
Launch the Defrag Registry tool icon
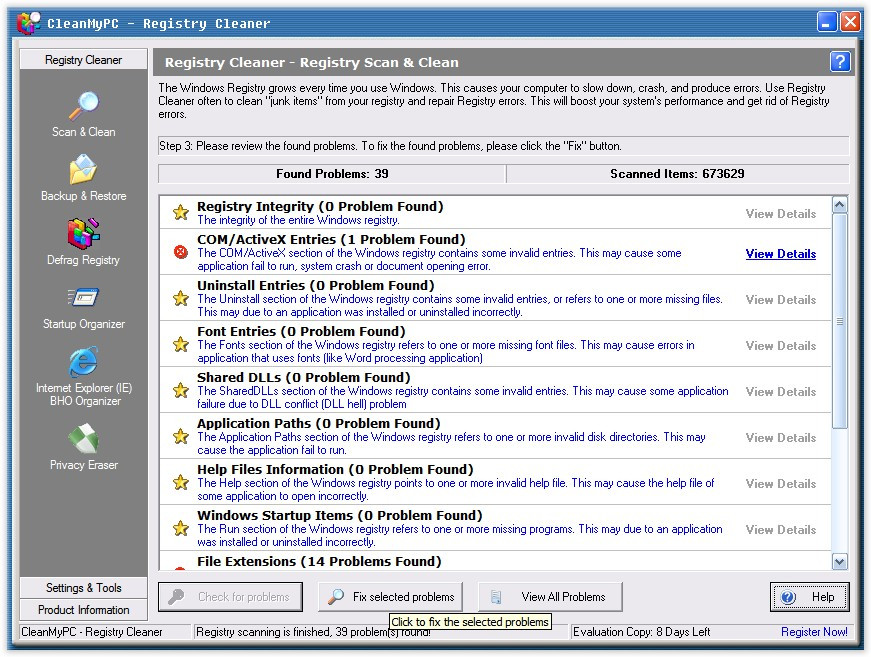coord(83,233)
